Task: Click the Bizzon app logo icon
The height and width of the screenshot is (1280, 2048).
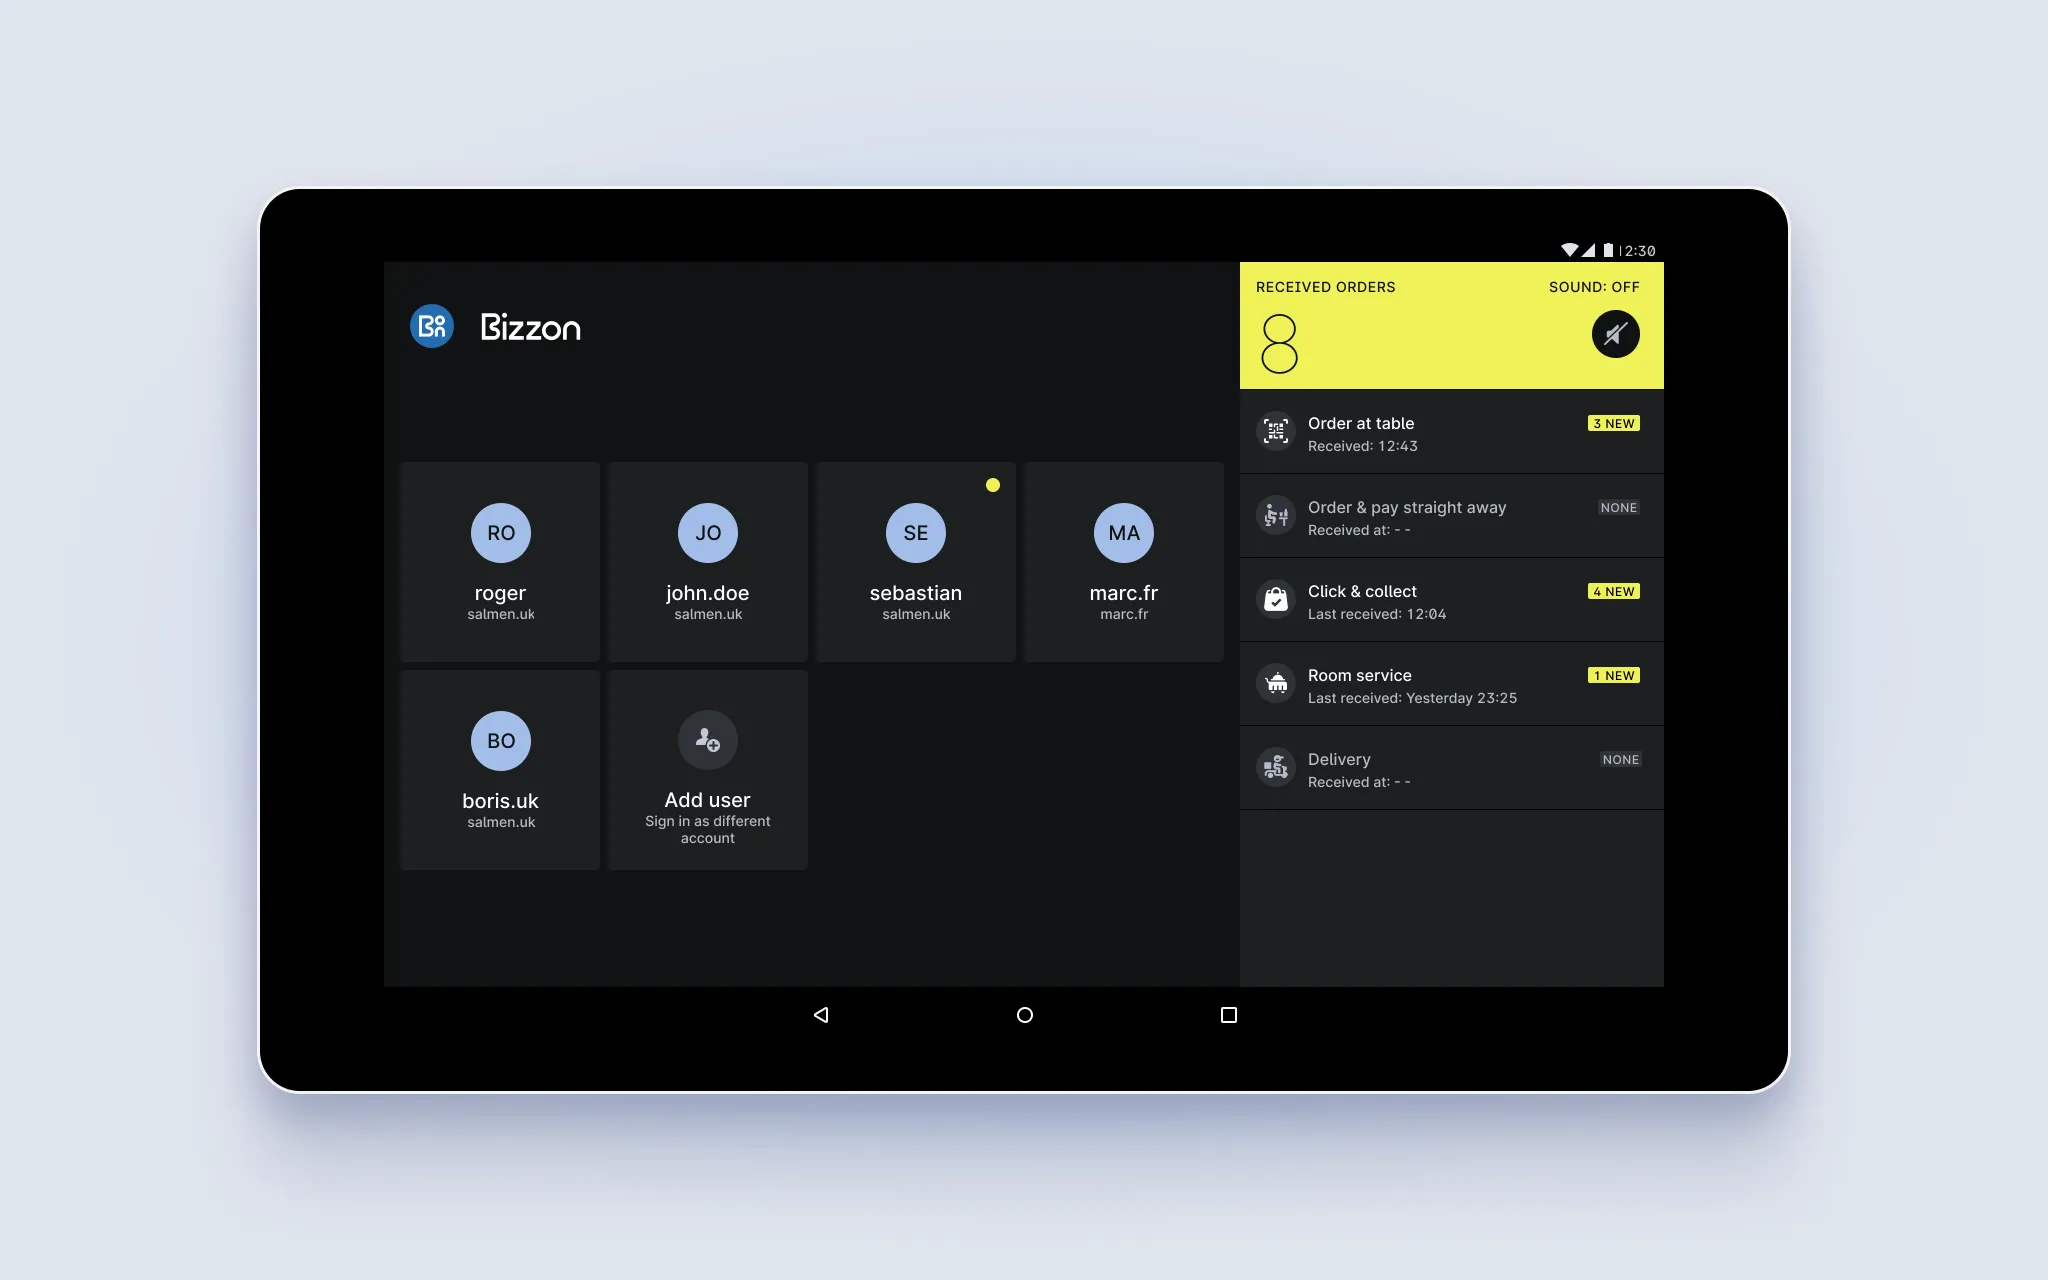Action: tap(432, 324)
